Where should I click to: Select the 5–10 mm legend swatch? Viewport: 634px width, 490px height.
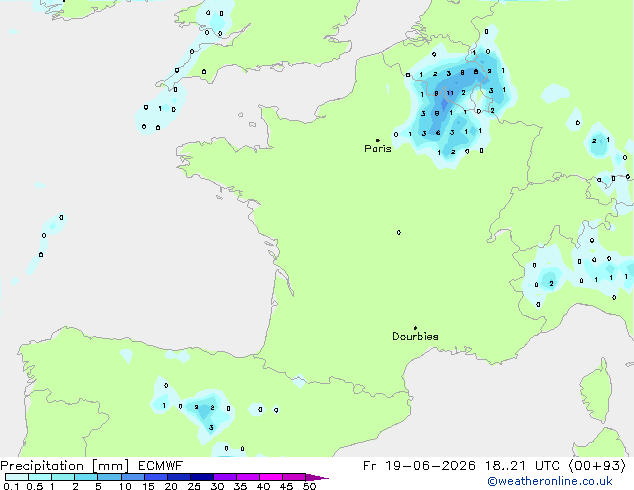109,477
